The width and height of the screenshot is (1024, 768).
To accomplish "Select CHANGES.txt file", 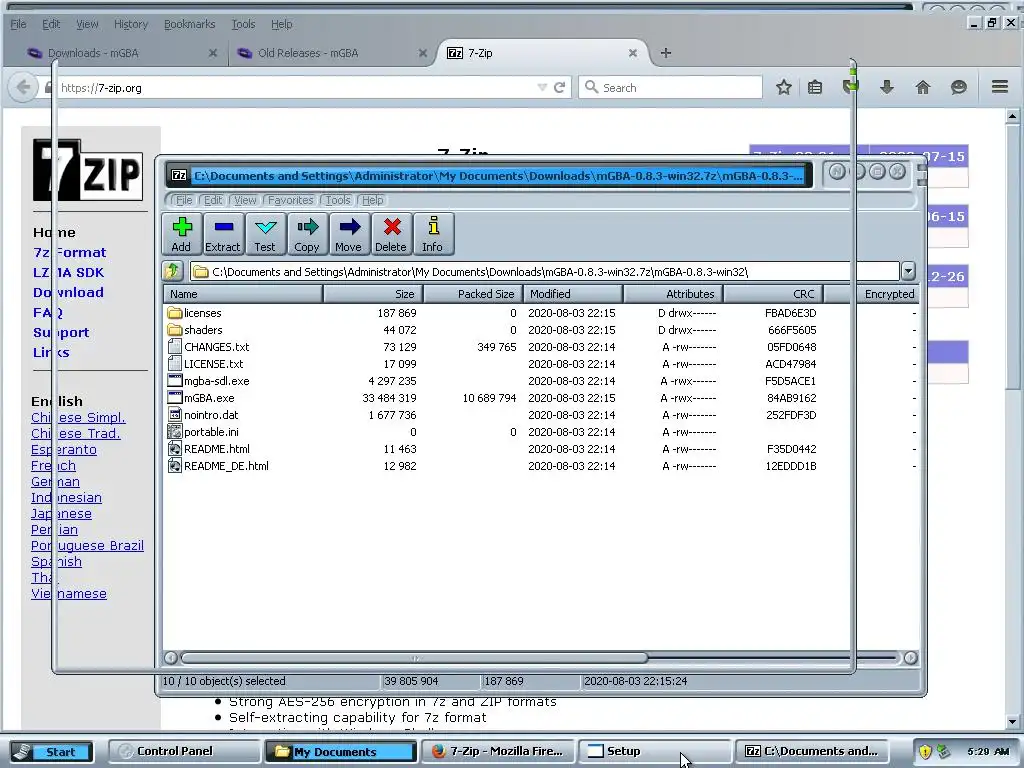I will pyautogui.click(x=216, y=347).
